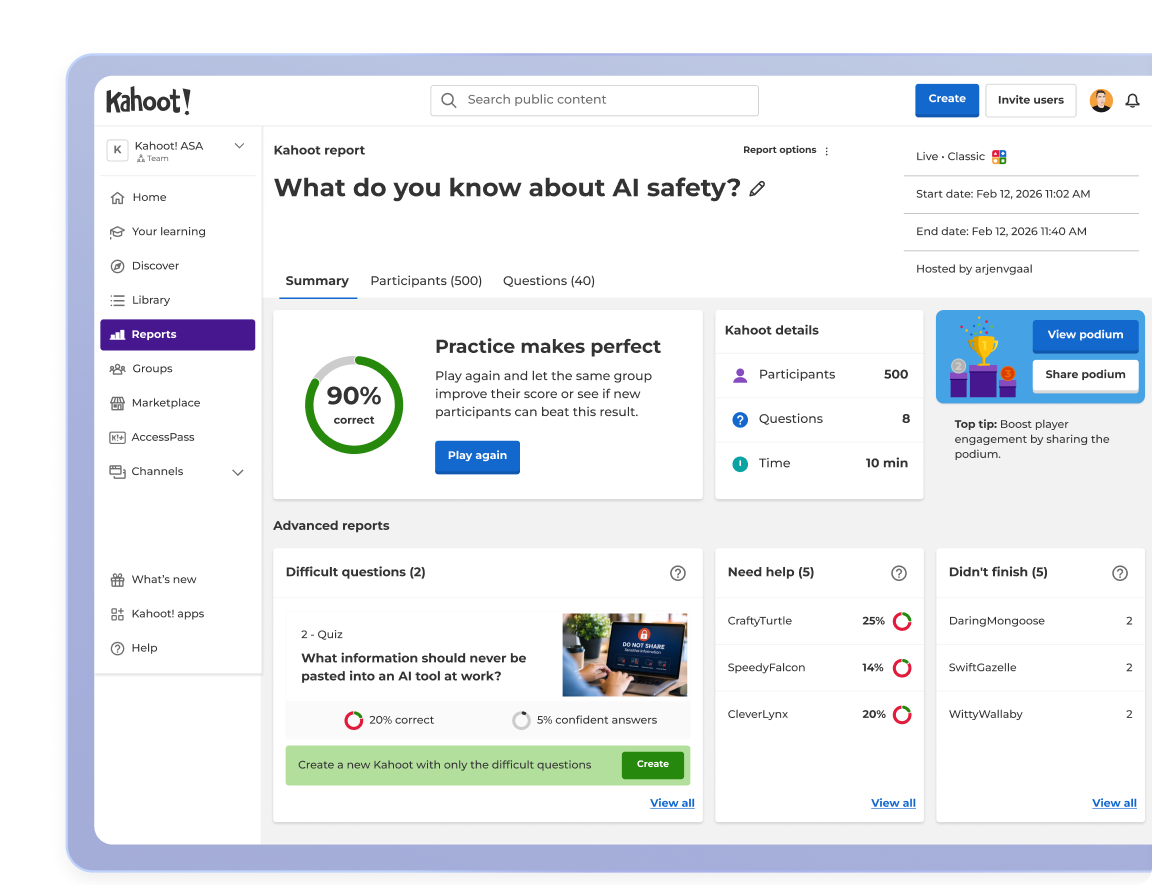The width and height of the screenshot is (1152, 885).
Task: Click the Search public content field
Action: coord(594,100)
